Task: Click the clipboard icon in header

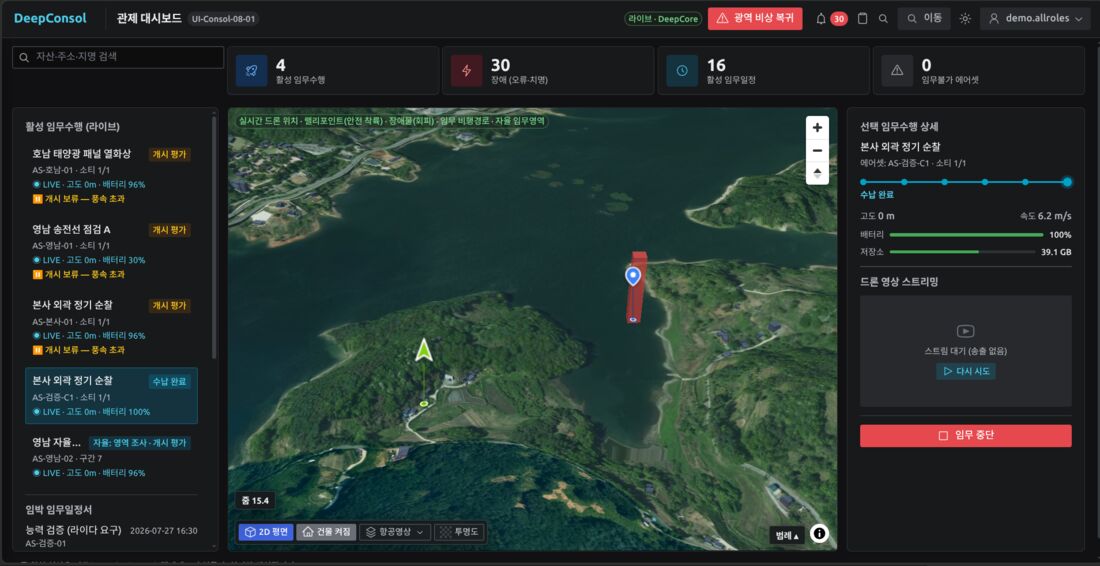Action: 863,19
